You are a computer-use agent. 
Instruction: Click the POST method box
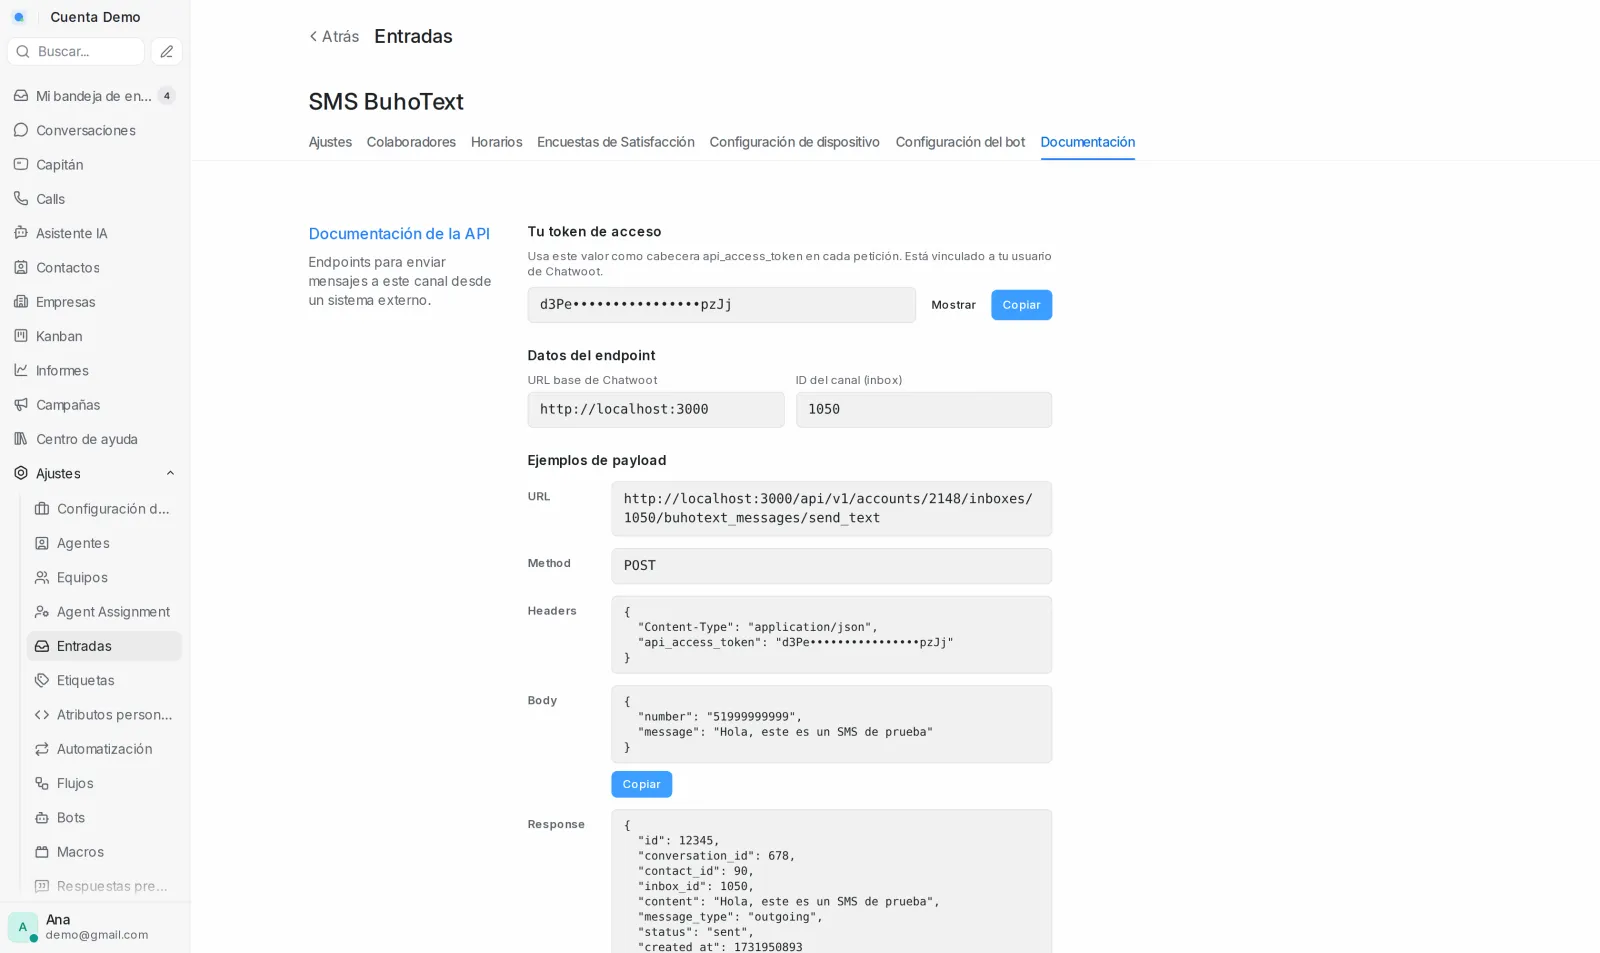point(831,566)
